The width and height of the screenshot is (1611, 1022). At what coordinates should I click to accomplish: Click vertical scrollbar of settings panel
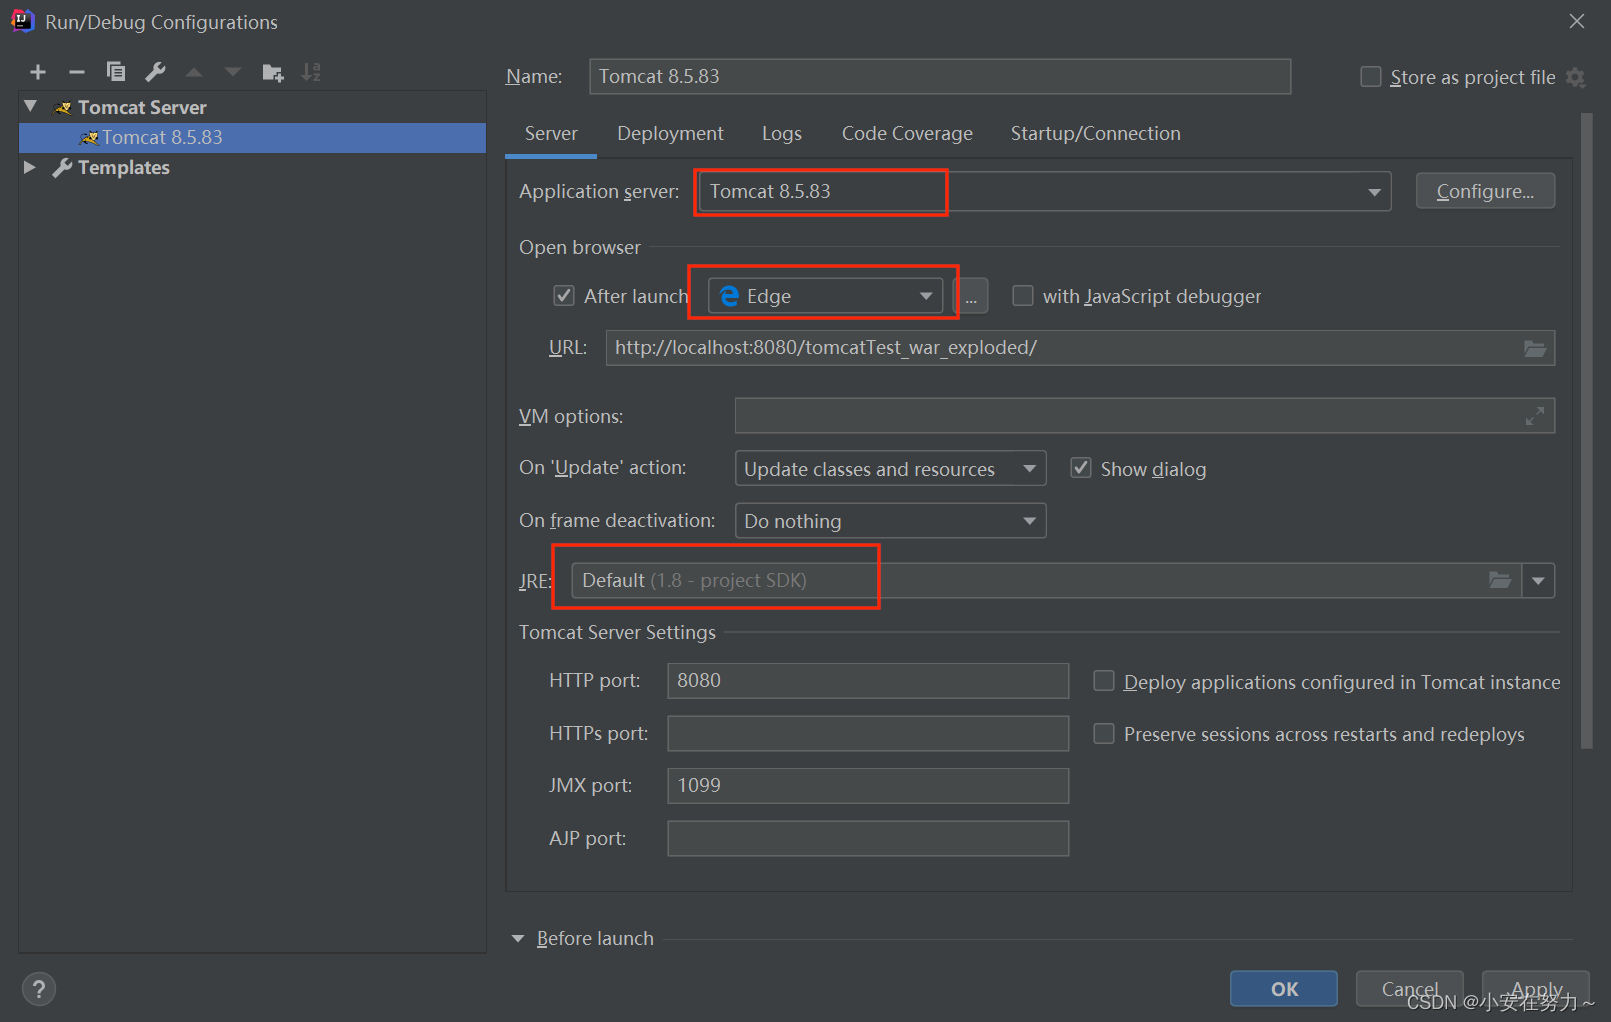click(x=1586, y=430)
